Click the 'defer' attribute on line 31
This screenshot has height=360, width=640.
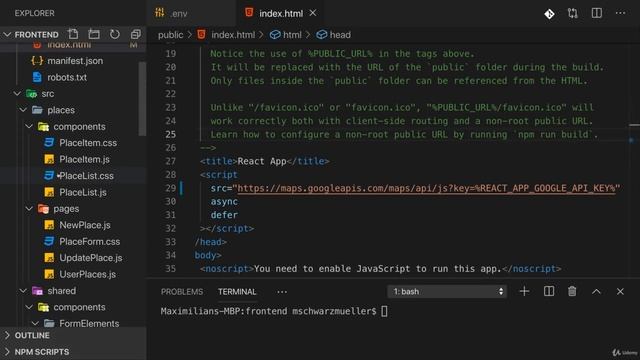(224, 215)
